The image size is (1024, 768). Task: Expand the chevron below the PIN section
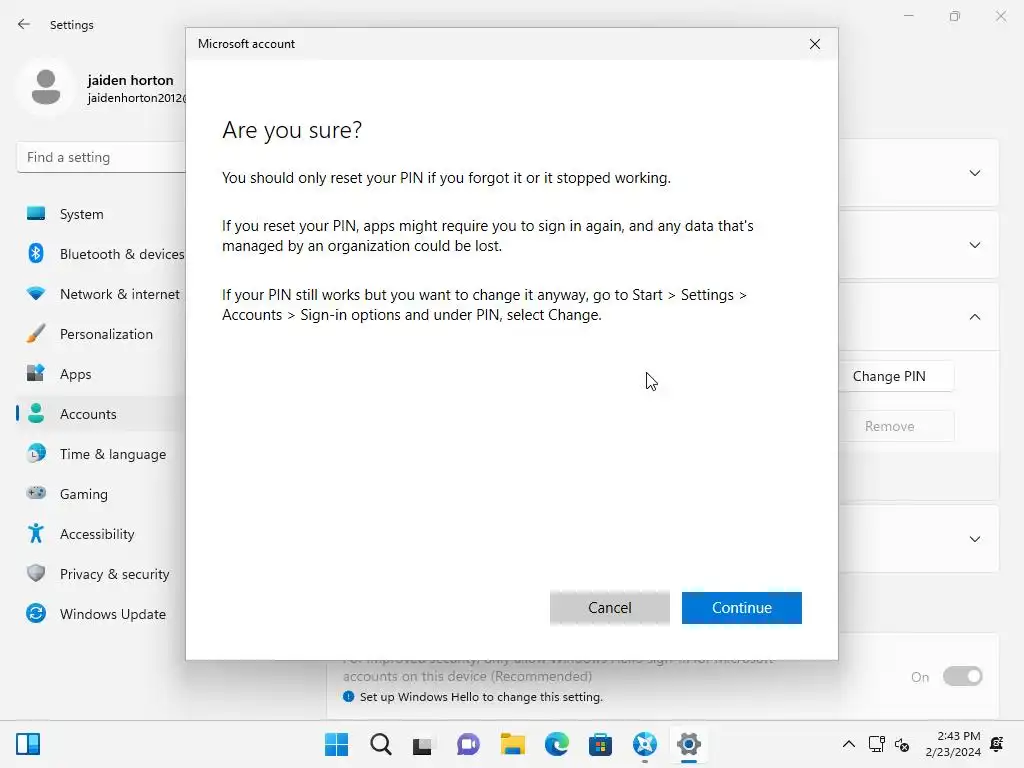click(974, 539)
